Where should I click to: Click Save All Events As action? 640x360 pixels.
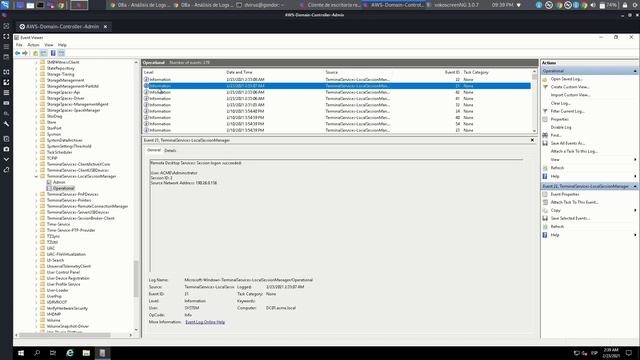point(568,143)
